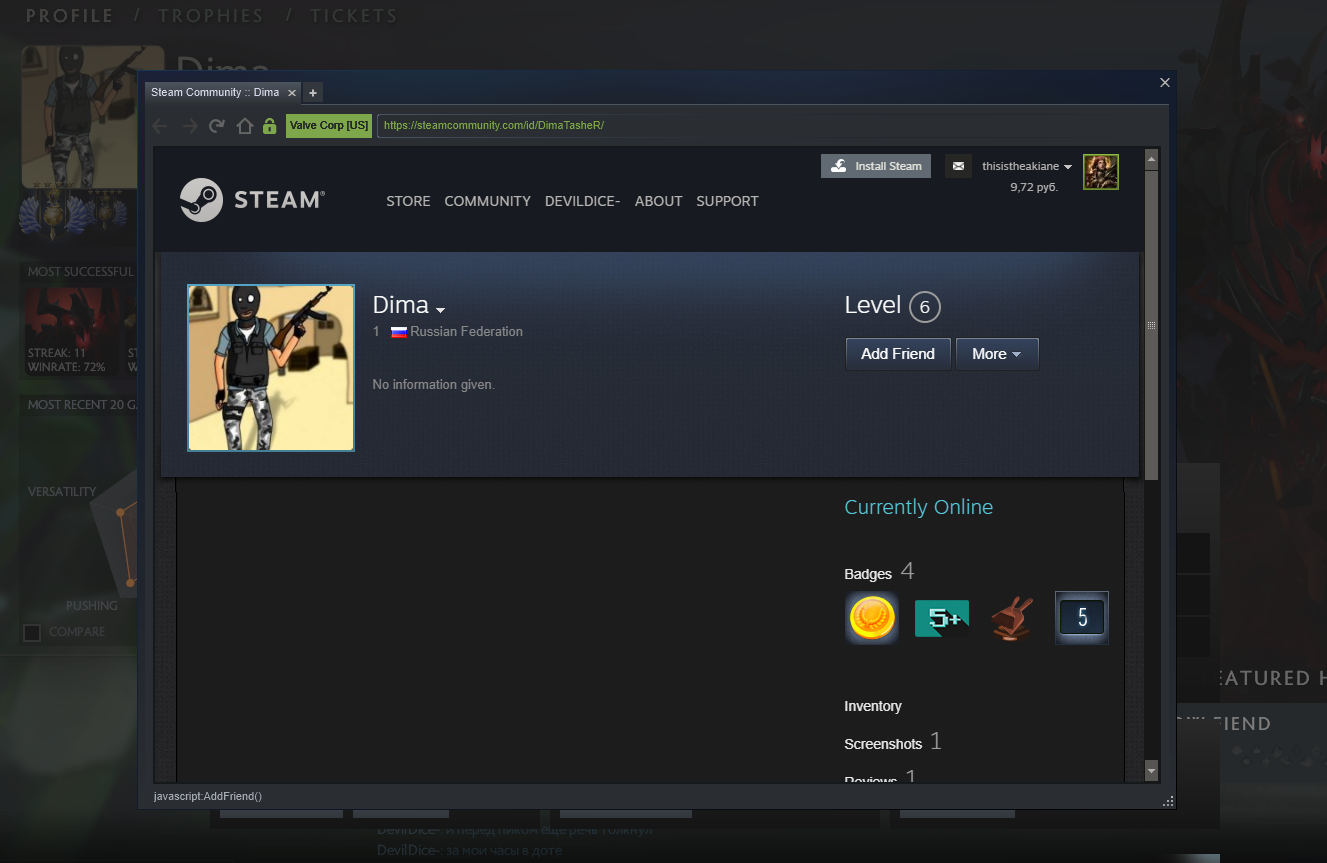
Task: Click scrollbar down arrow
Action: pos(1151,772)
